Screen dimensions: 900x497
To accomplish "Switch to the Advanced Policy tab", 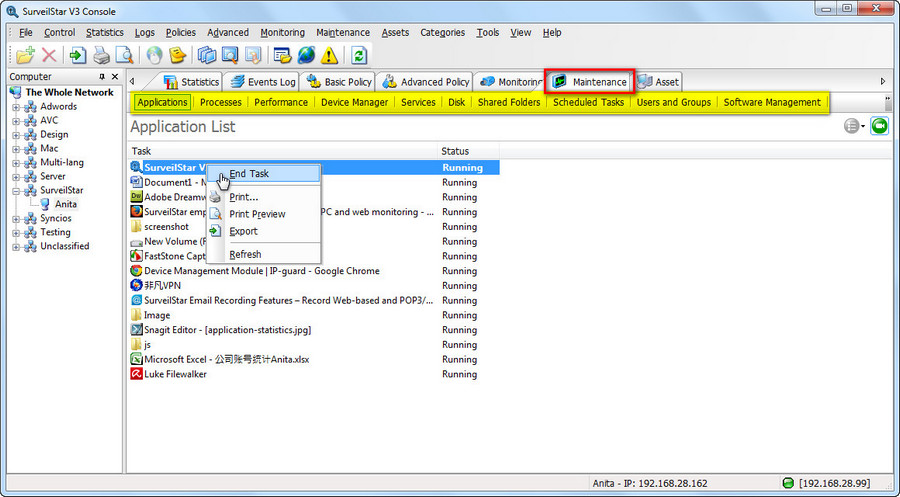I will (x=426, y=82).
